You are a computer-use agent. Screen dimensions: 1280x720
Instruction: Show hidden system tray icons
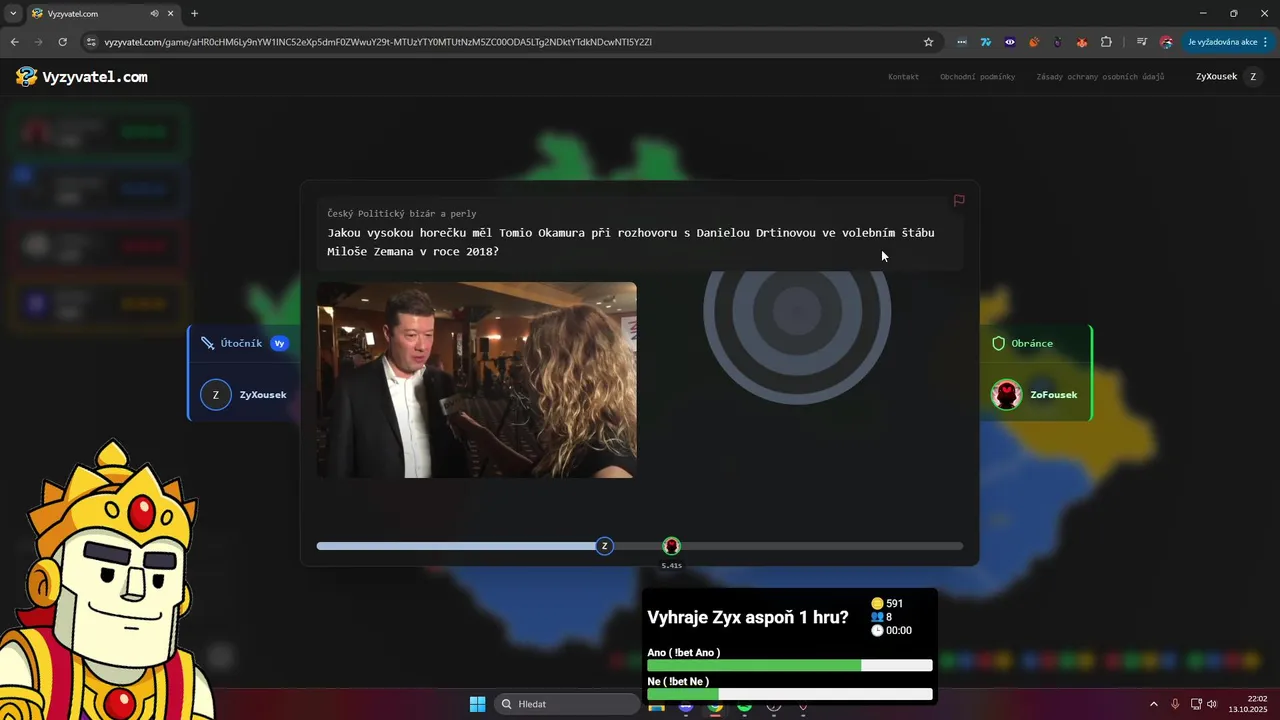tap(1153, 704)
